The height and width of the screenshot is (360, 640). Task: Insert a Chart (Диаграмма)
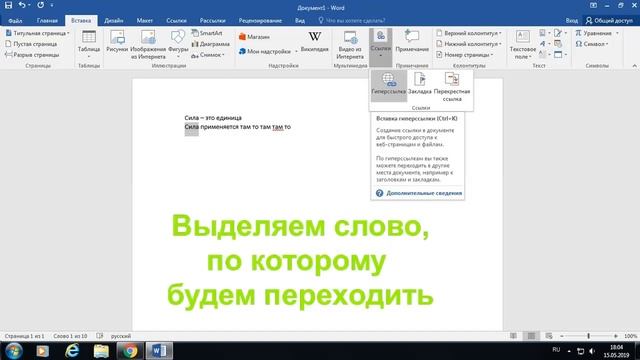point(211,44)
